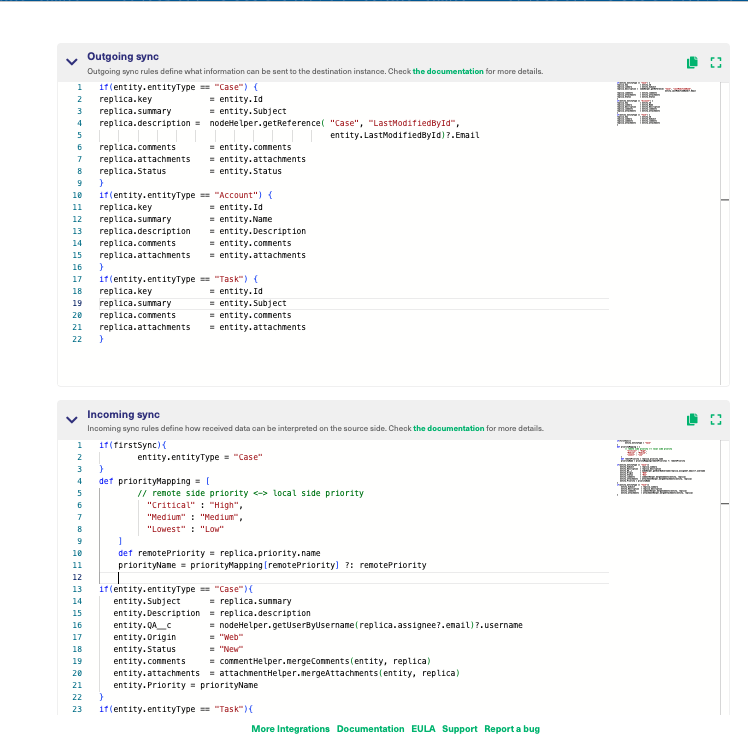Open More Integrations footer link
This screenshot has height=736, width=748.
tap(291, 729)
